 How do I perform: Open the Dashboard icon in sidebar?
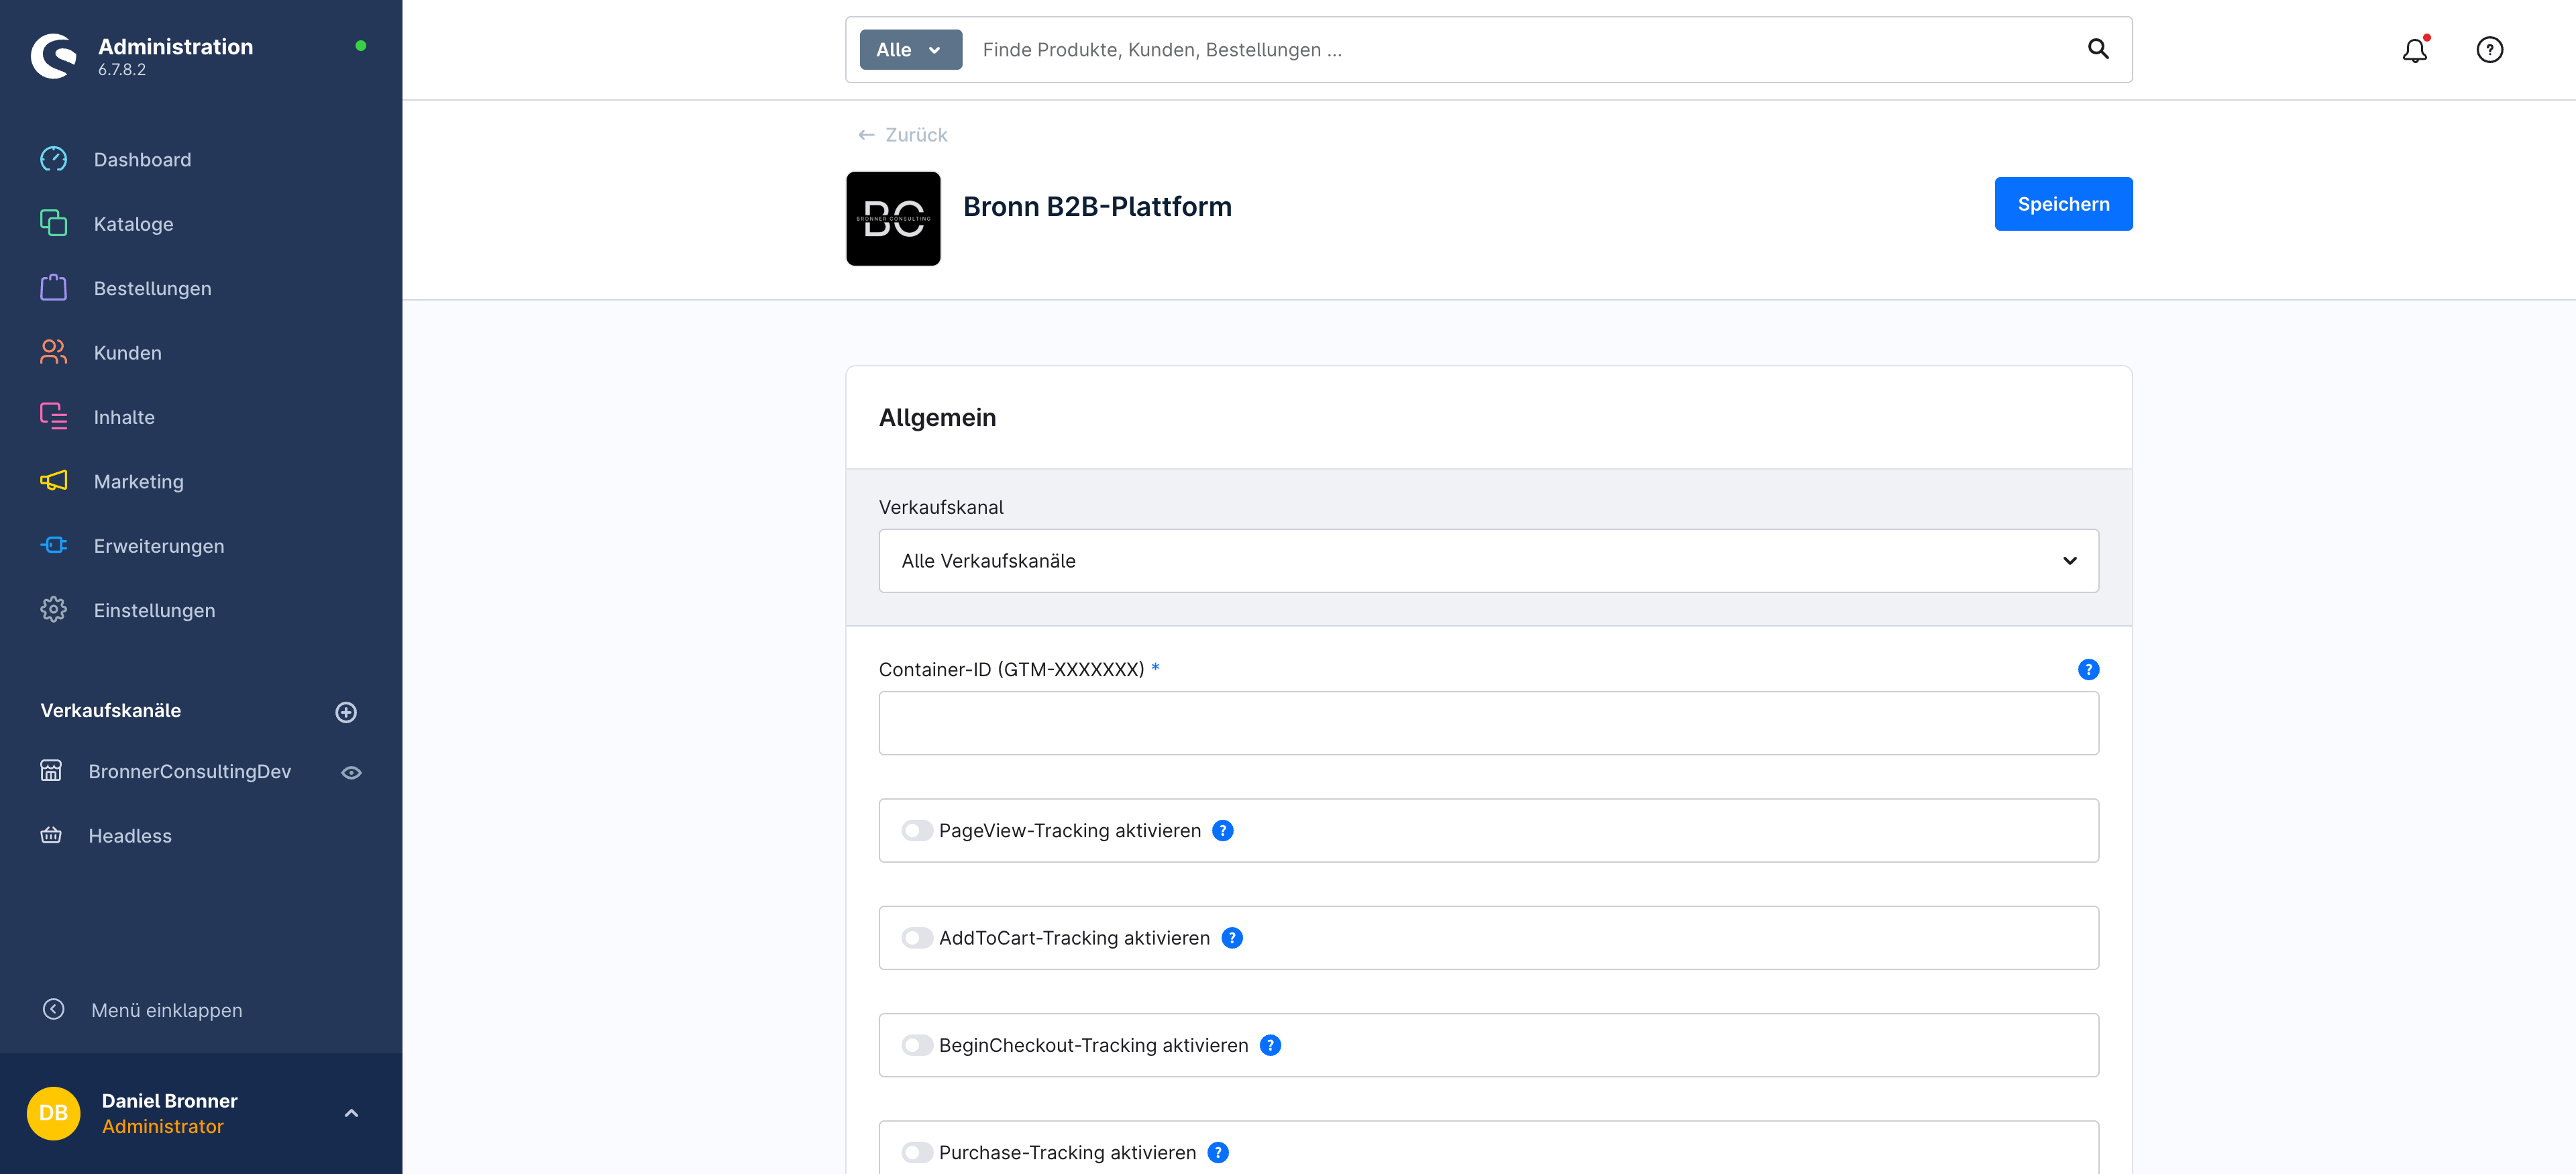tap(54, 159)
